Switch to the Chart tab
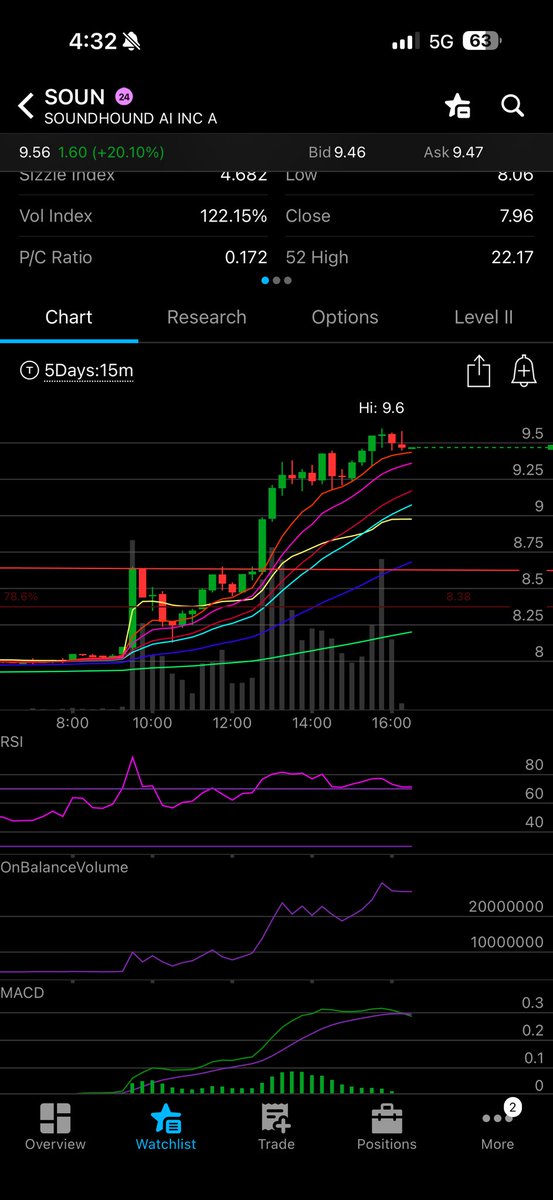This screenshot has height=1200, width=553. pyautogui.click(x=69, y=317)
